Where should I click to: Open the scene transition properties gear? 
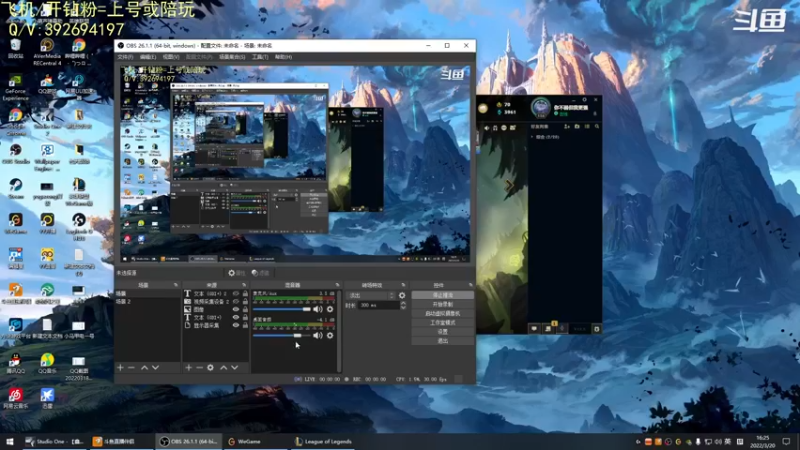coord(402,295)
